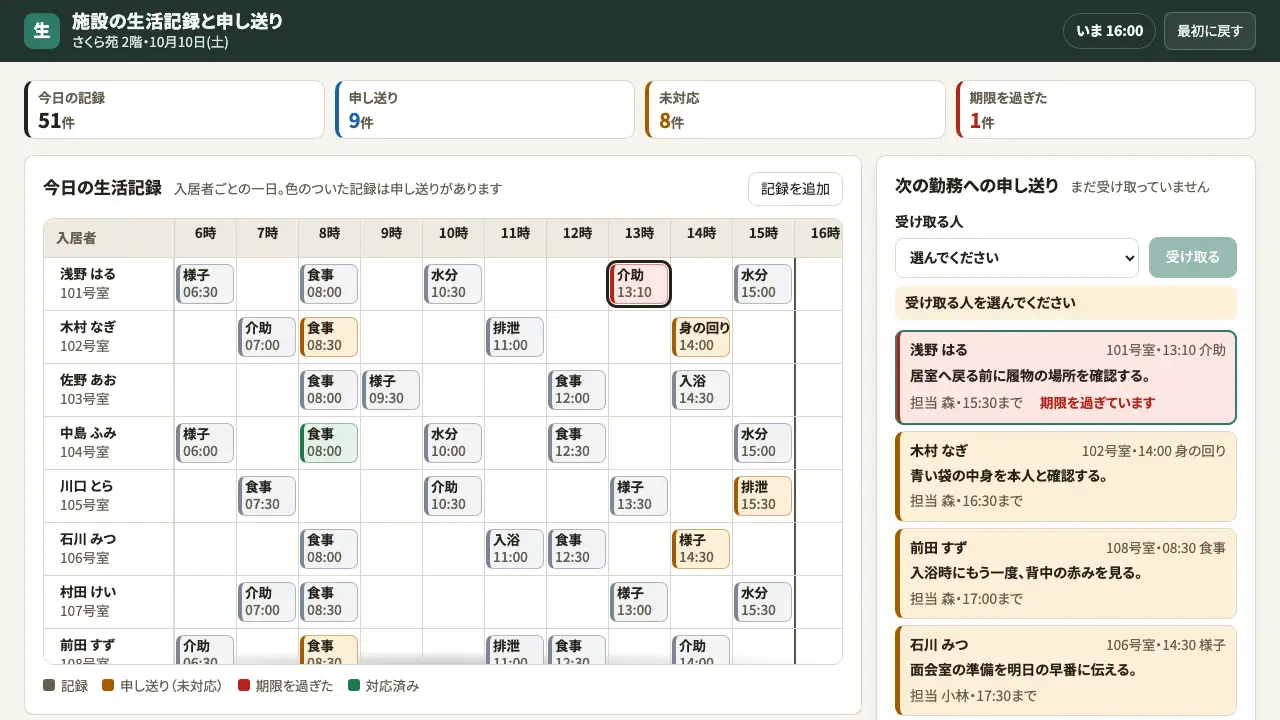
Task: Open 浅野 はる handover card 履物の場所
Action: pyautogui.click(x=1066, y=377)
